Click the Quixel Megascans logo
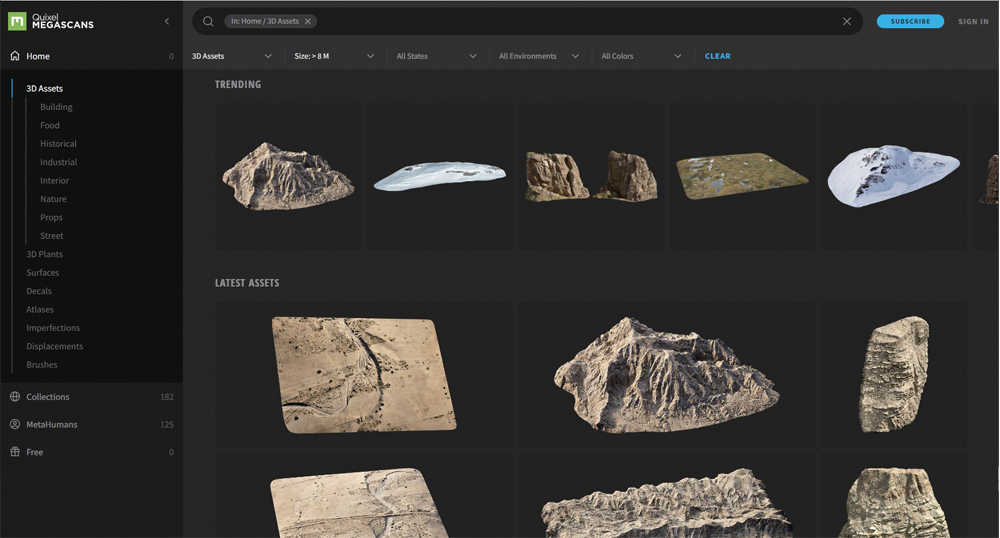This screenshot has height=538, width=1000. pyautogui.click(x=51, y=21)
